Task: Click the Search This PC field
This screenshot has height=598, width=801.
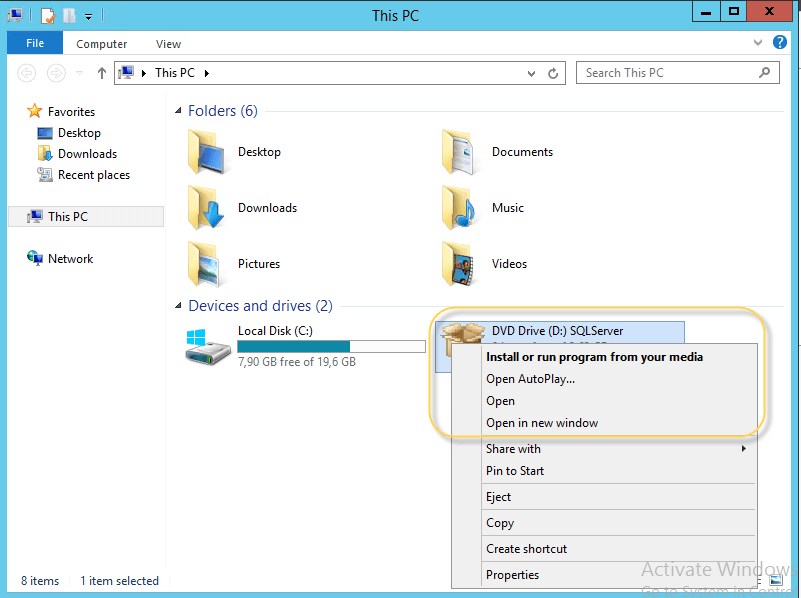Action: point(668,73)
